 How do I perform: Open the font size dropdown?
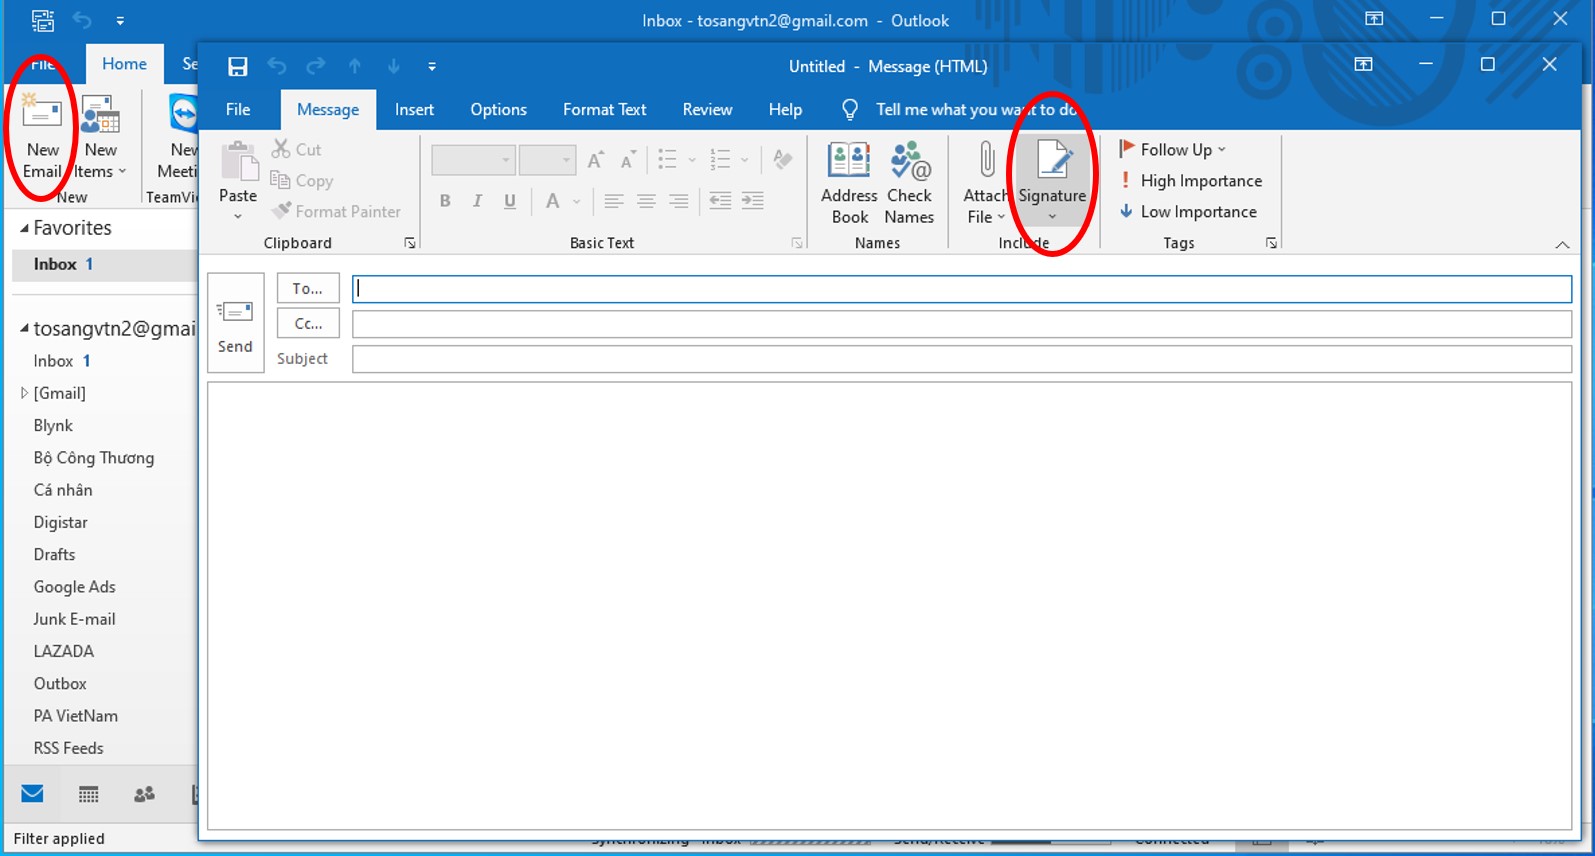566,160
